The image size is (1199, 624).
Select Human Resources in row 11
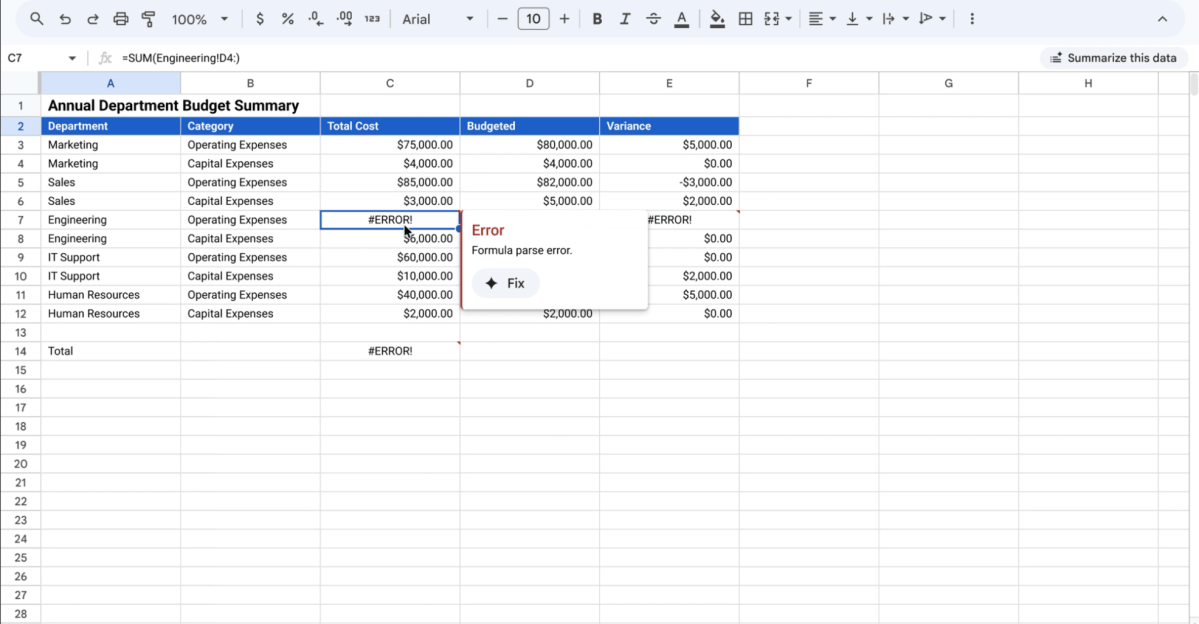coord(110,295)
